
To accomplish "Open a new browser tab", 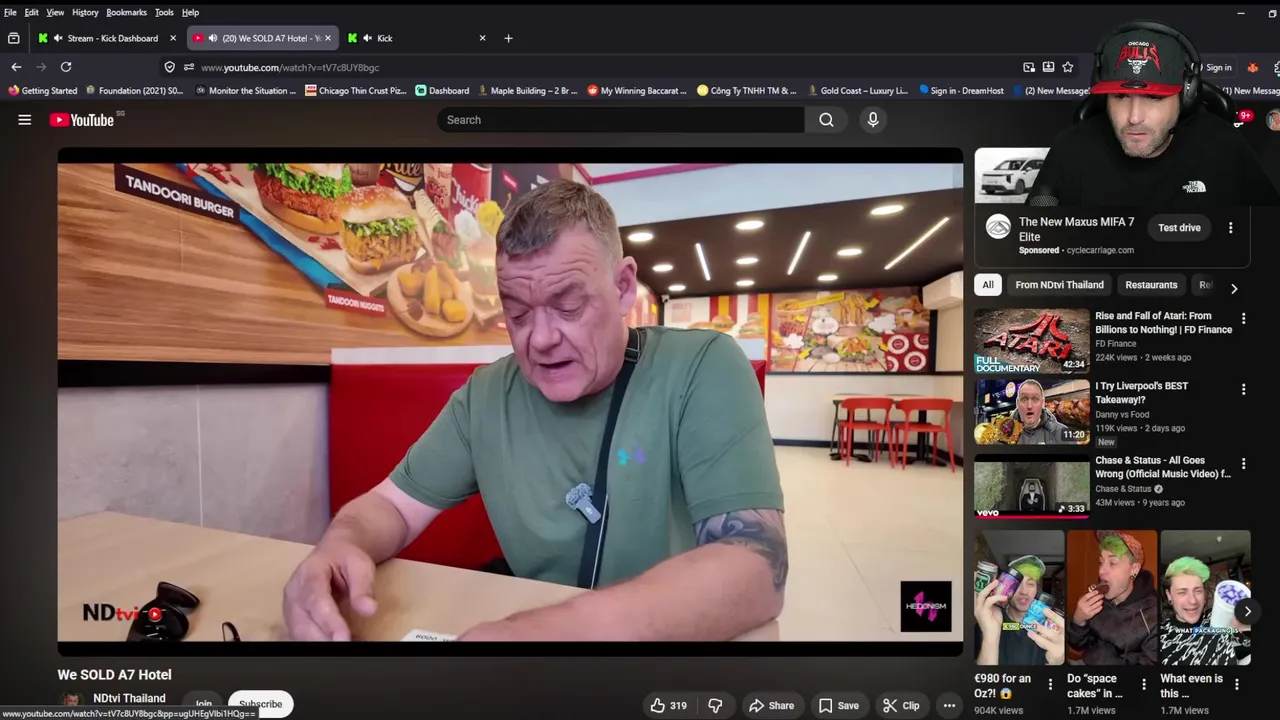I will coord(508,38).
